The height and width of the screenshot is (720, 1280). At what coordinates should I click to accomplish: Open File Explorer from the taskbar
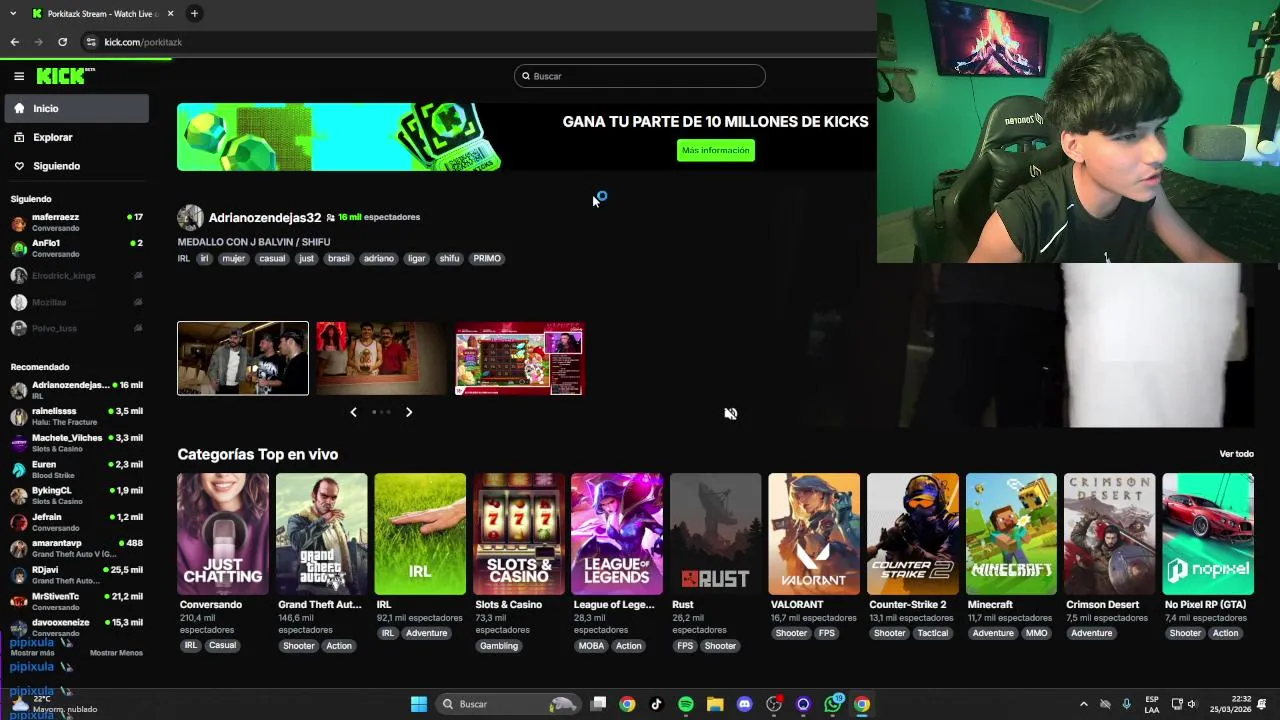click(715, 704)
